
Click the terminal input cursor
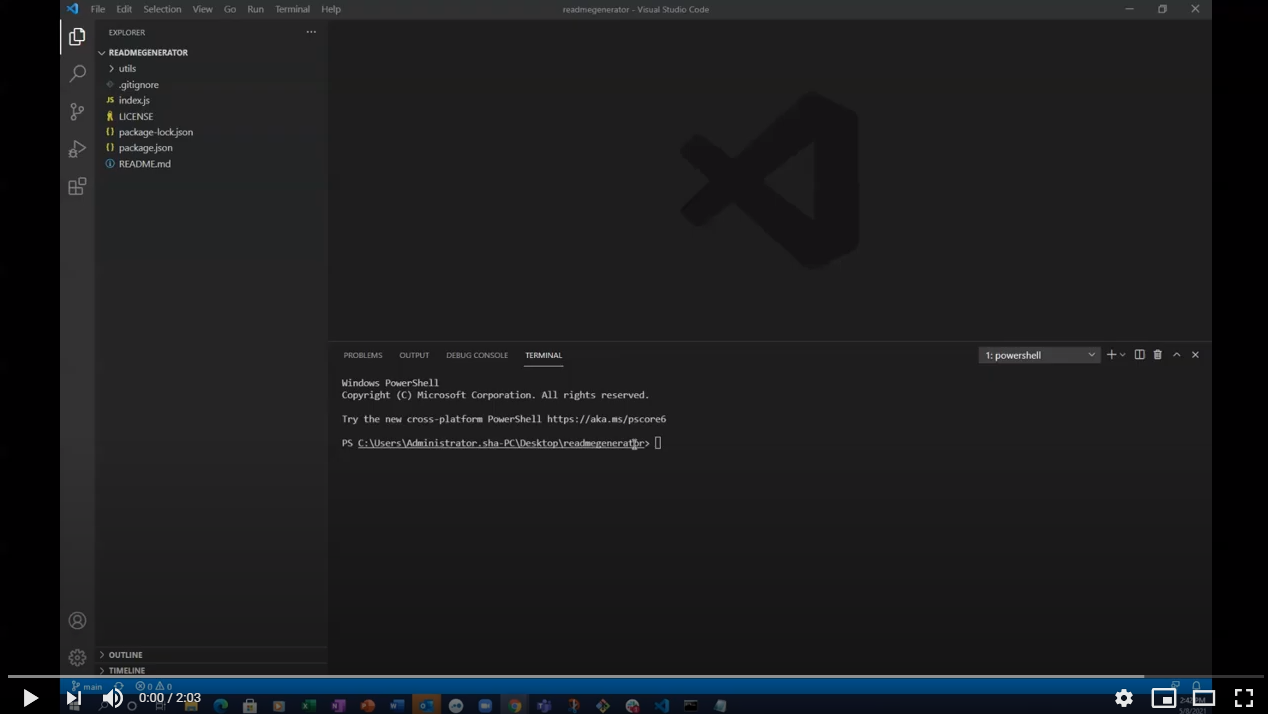(x=658, y=443)
